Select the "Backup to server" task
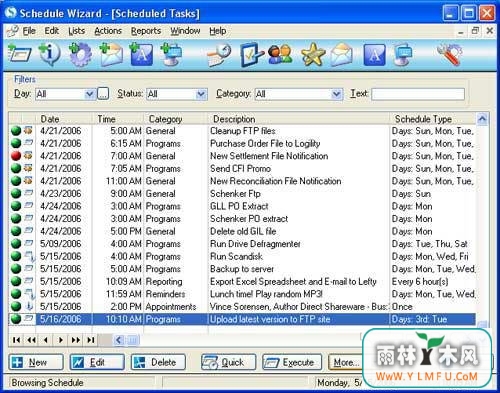Viewport: 500px width, 393px height. pyautogui.click(x=242, y=269)
